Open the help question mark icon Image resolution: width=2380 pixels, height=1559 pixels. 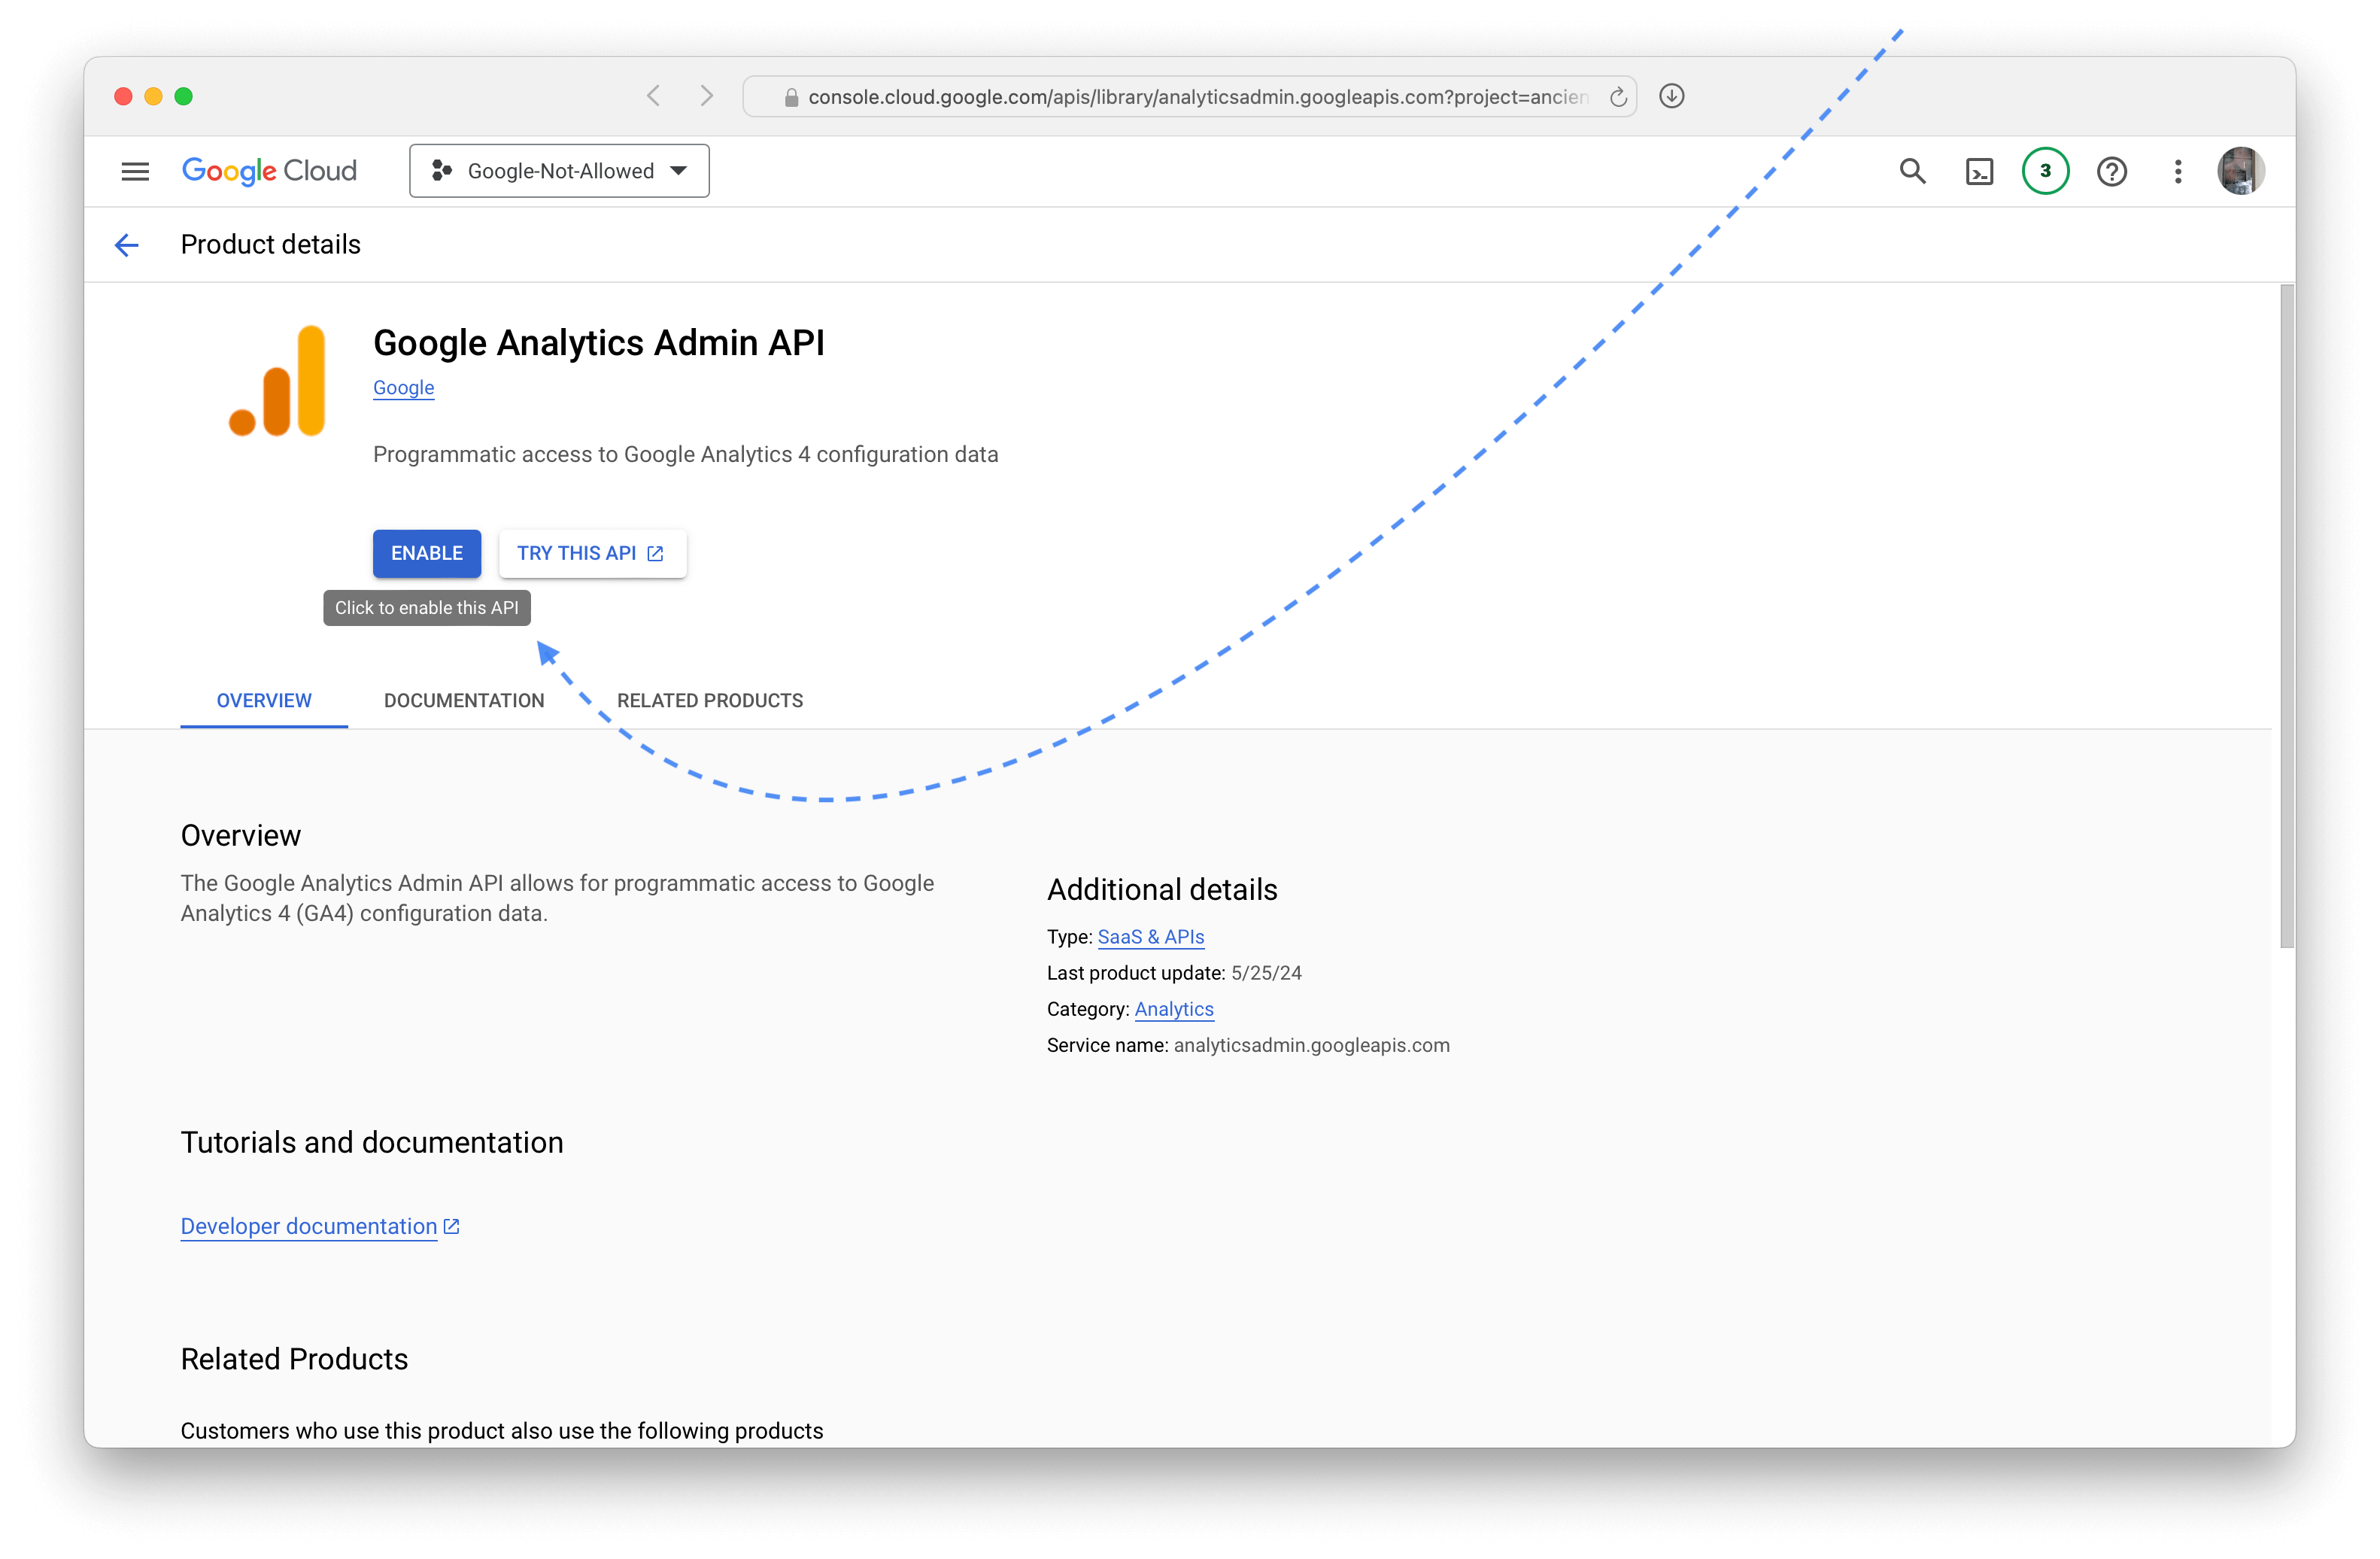coord(2111,172)
